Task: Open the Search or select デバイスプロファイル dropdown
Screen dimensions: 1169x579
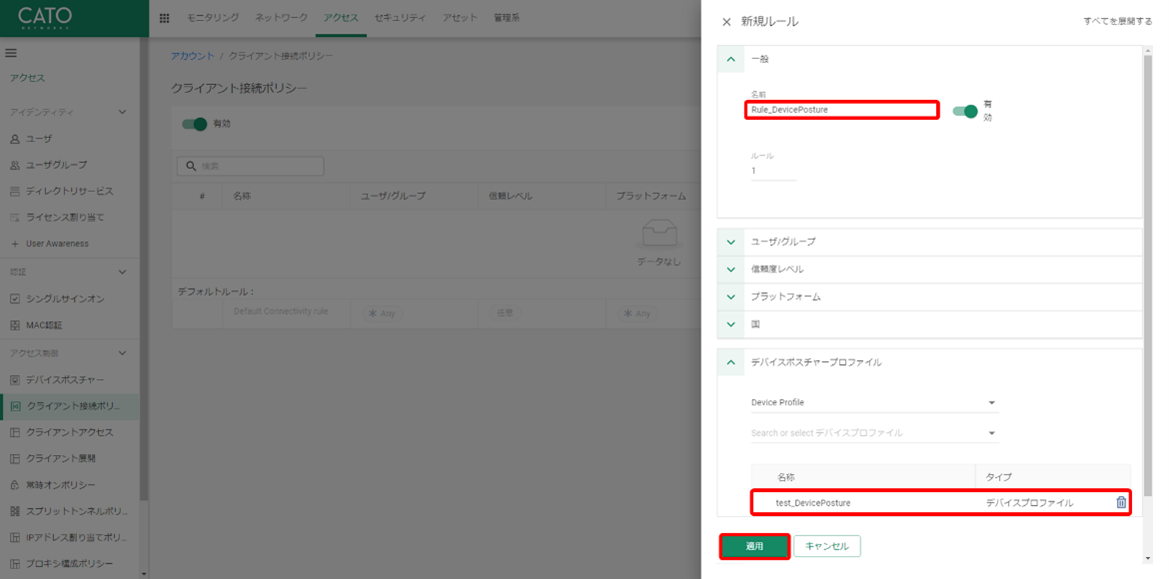Action: click(x=874, y=433)
